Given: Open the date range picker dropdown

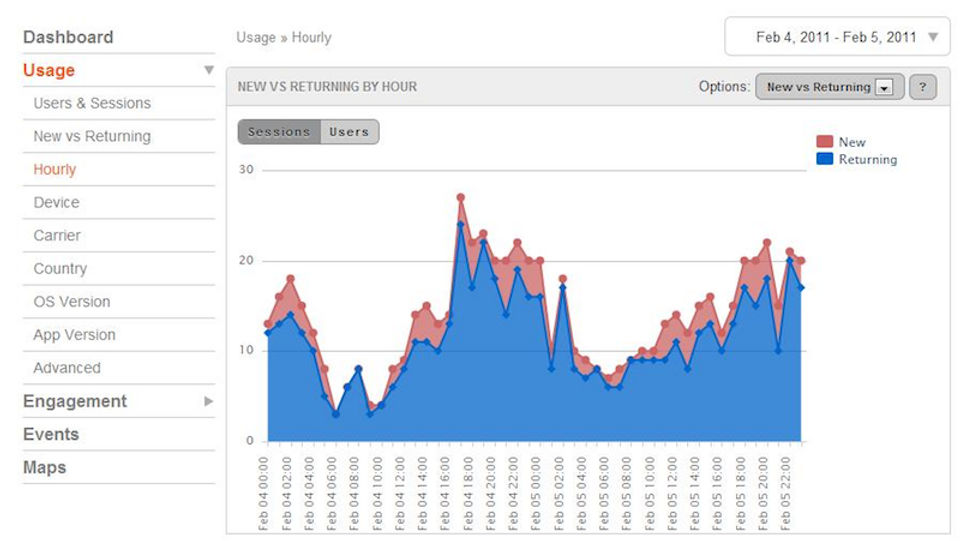Looking at the screenshot, I should [837, 37].
